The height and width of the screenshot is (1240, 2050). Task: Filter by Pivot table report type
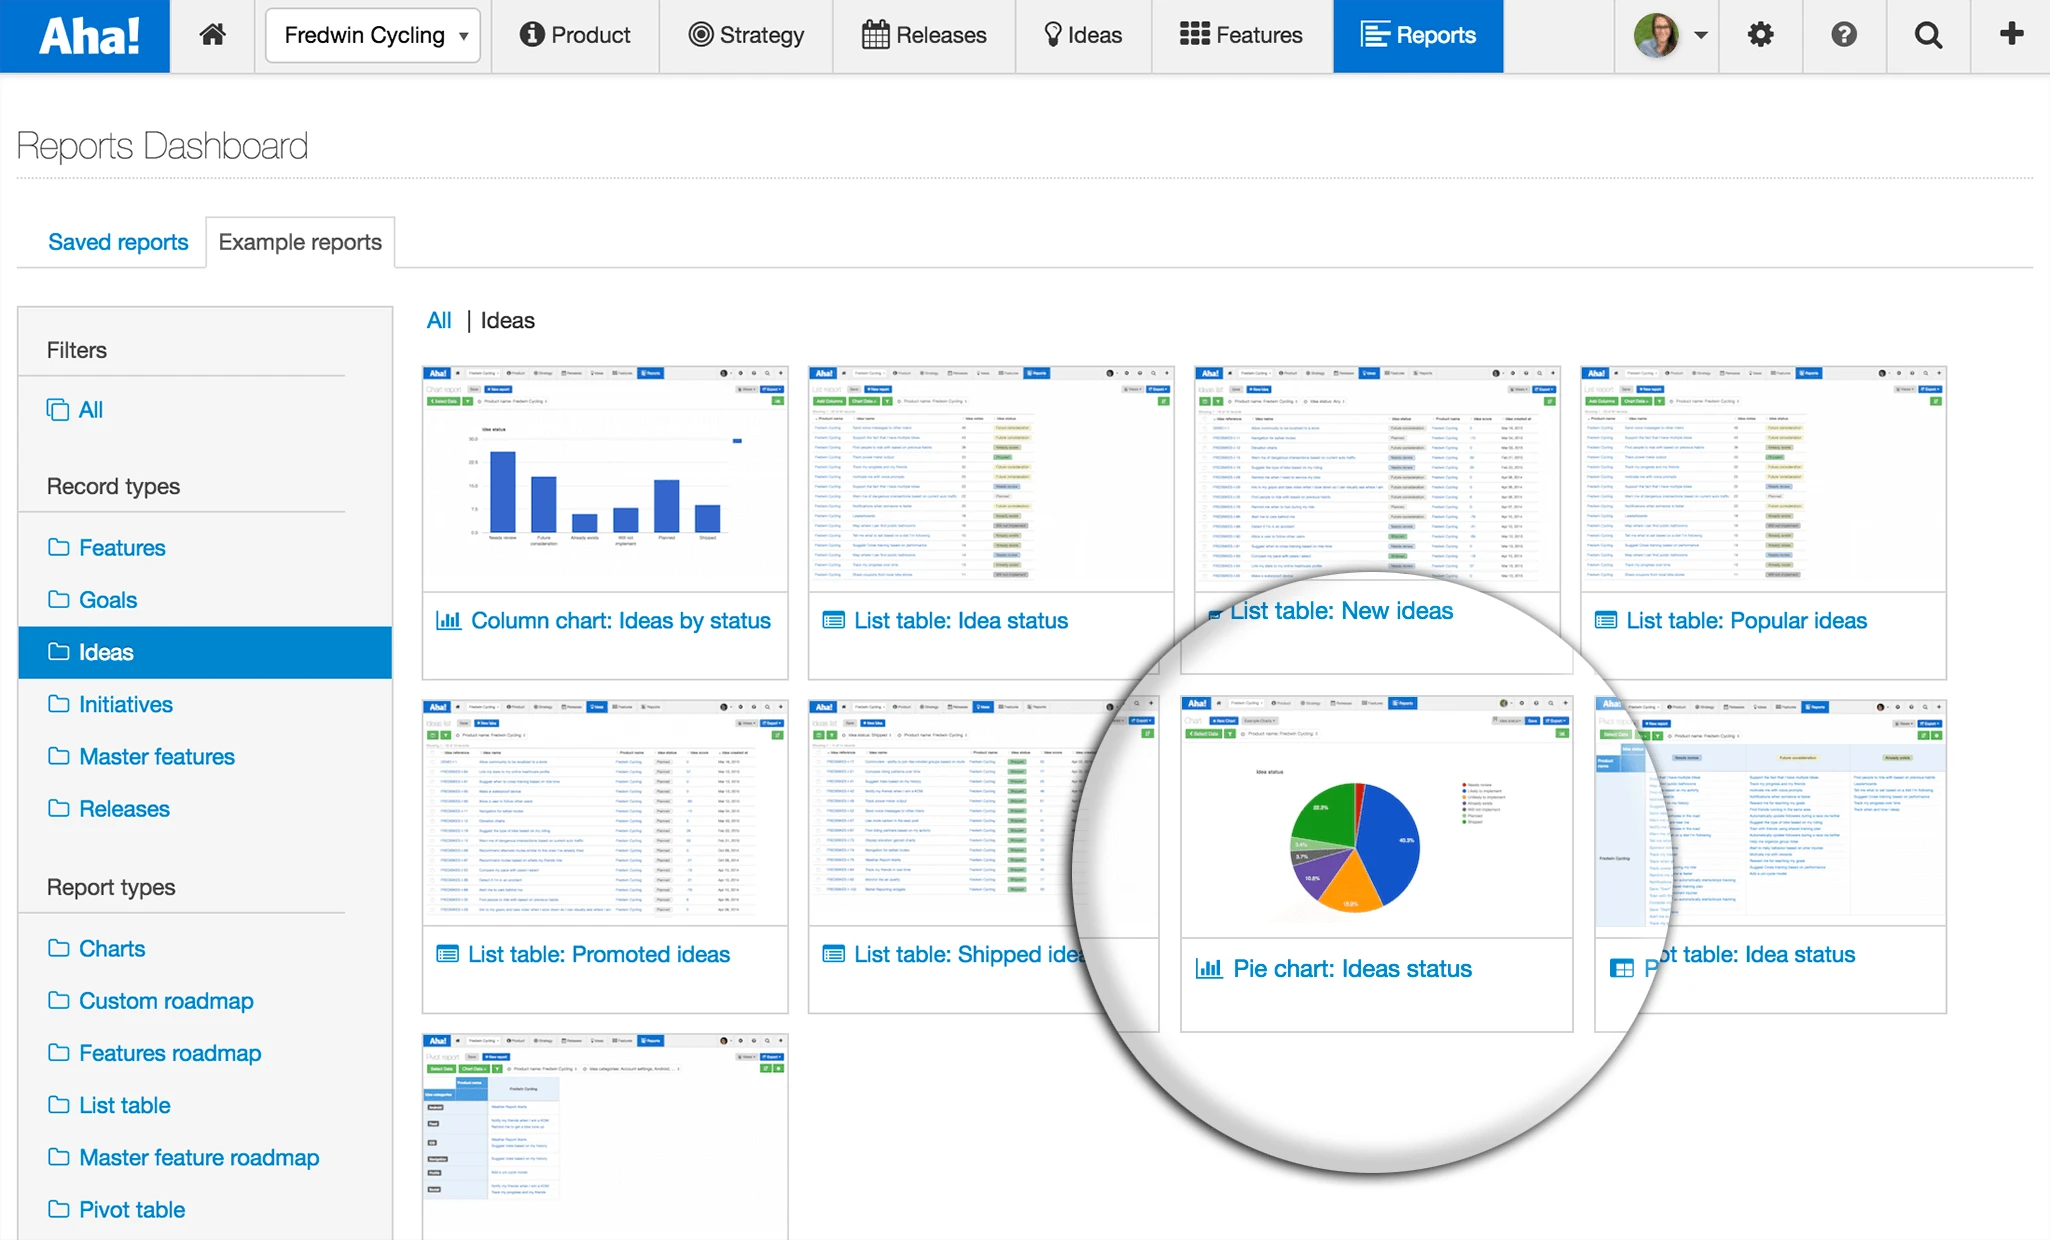(x=131, y=1210)
